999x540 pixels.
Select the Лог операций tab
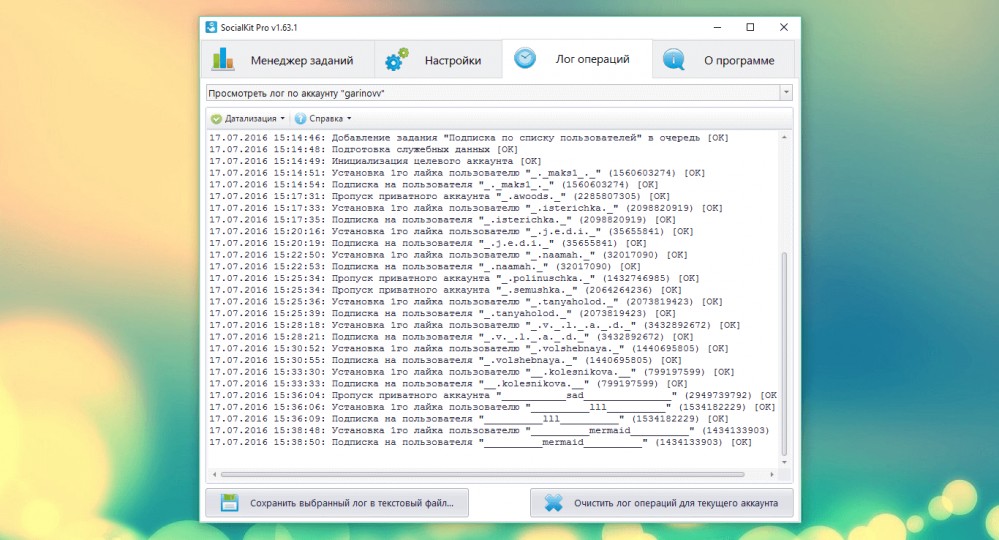pos(577,59)
